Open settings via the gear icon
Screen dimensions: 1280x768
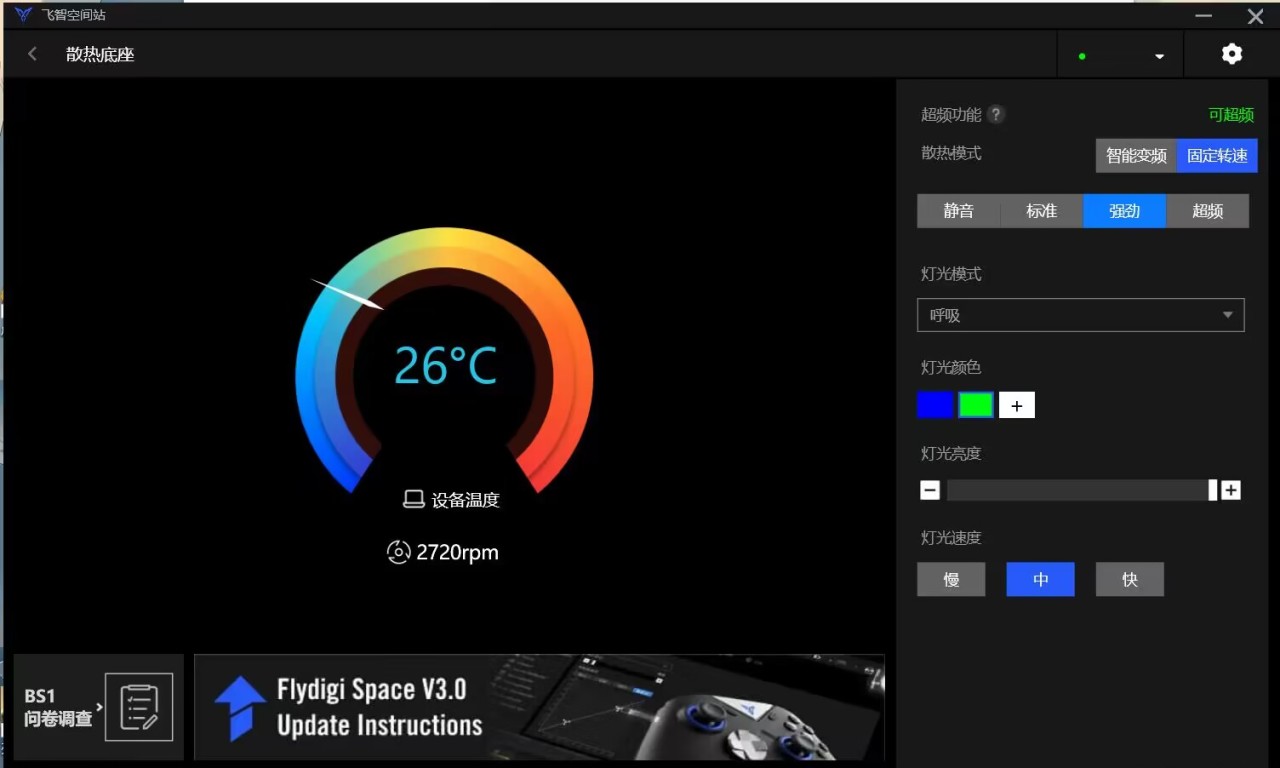point(1232,54)
